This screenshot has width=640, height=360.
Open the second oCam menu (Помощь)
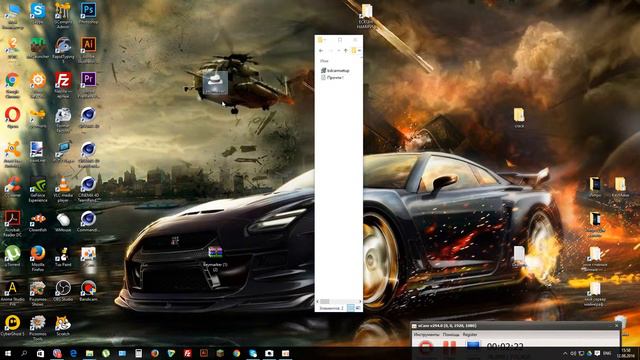[451, 334]
